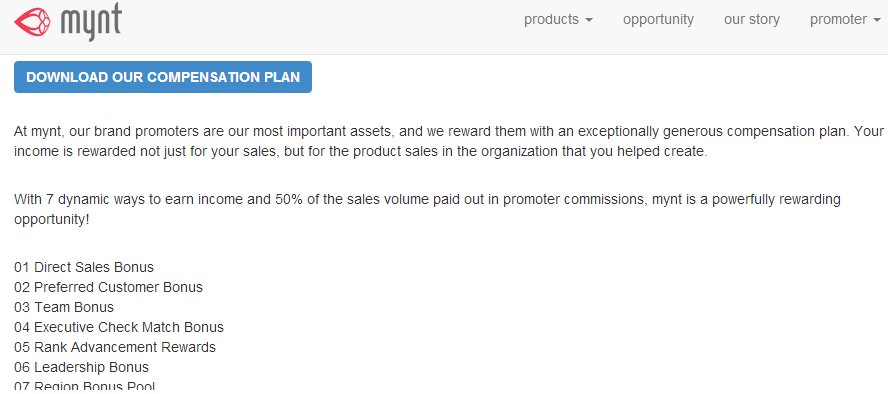Select the 06 Leadership Bonus item
Image resolution: width=888 pixels, height=394 pixels.
(82, 367)
